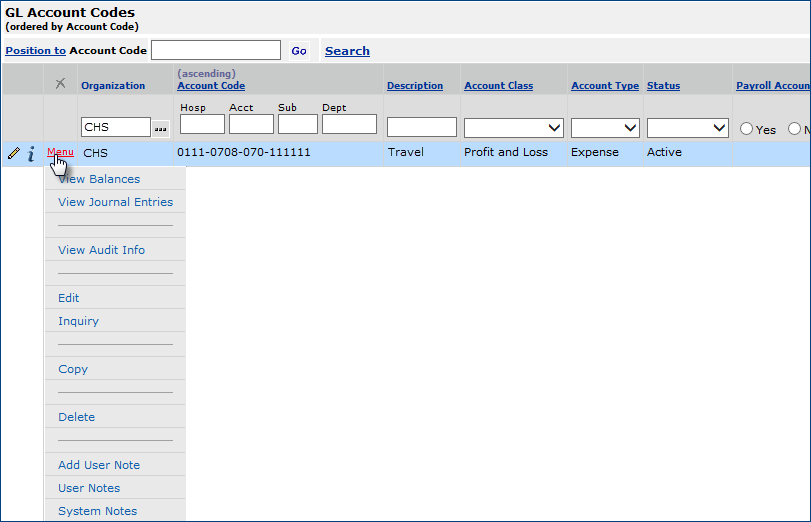Image resolution: width=811 pixels, height=522 pixels.
Task: Click the Search link
Action: point(347,51)
